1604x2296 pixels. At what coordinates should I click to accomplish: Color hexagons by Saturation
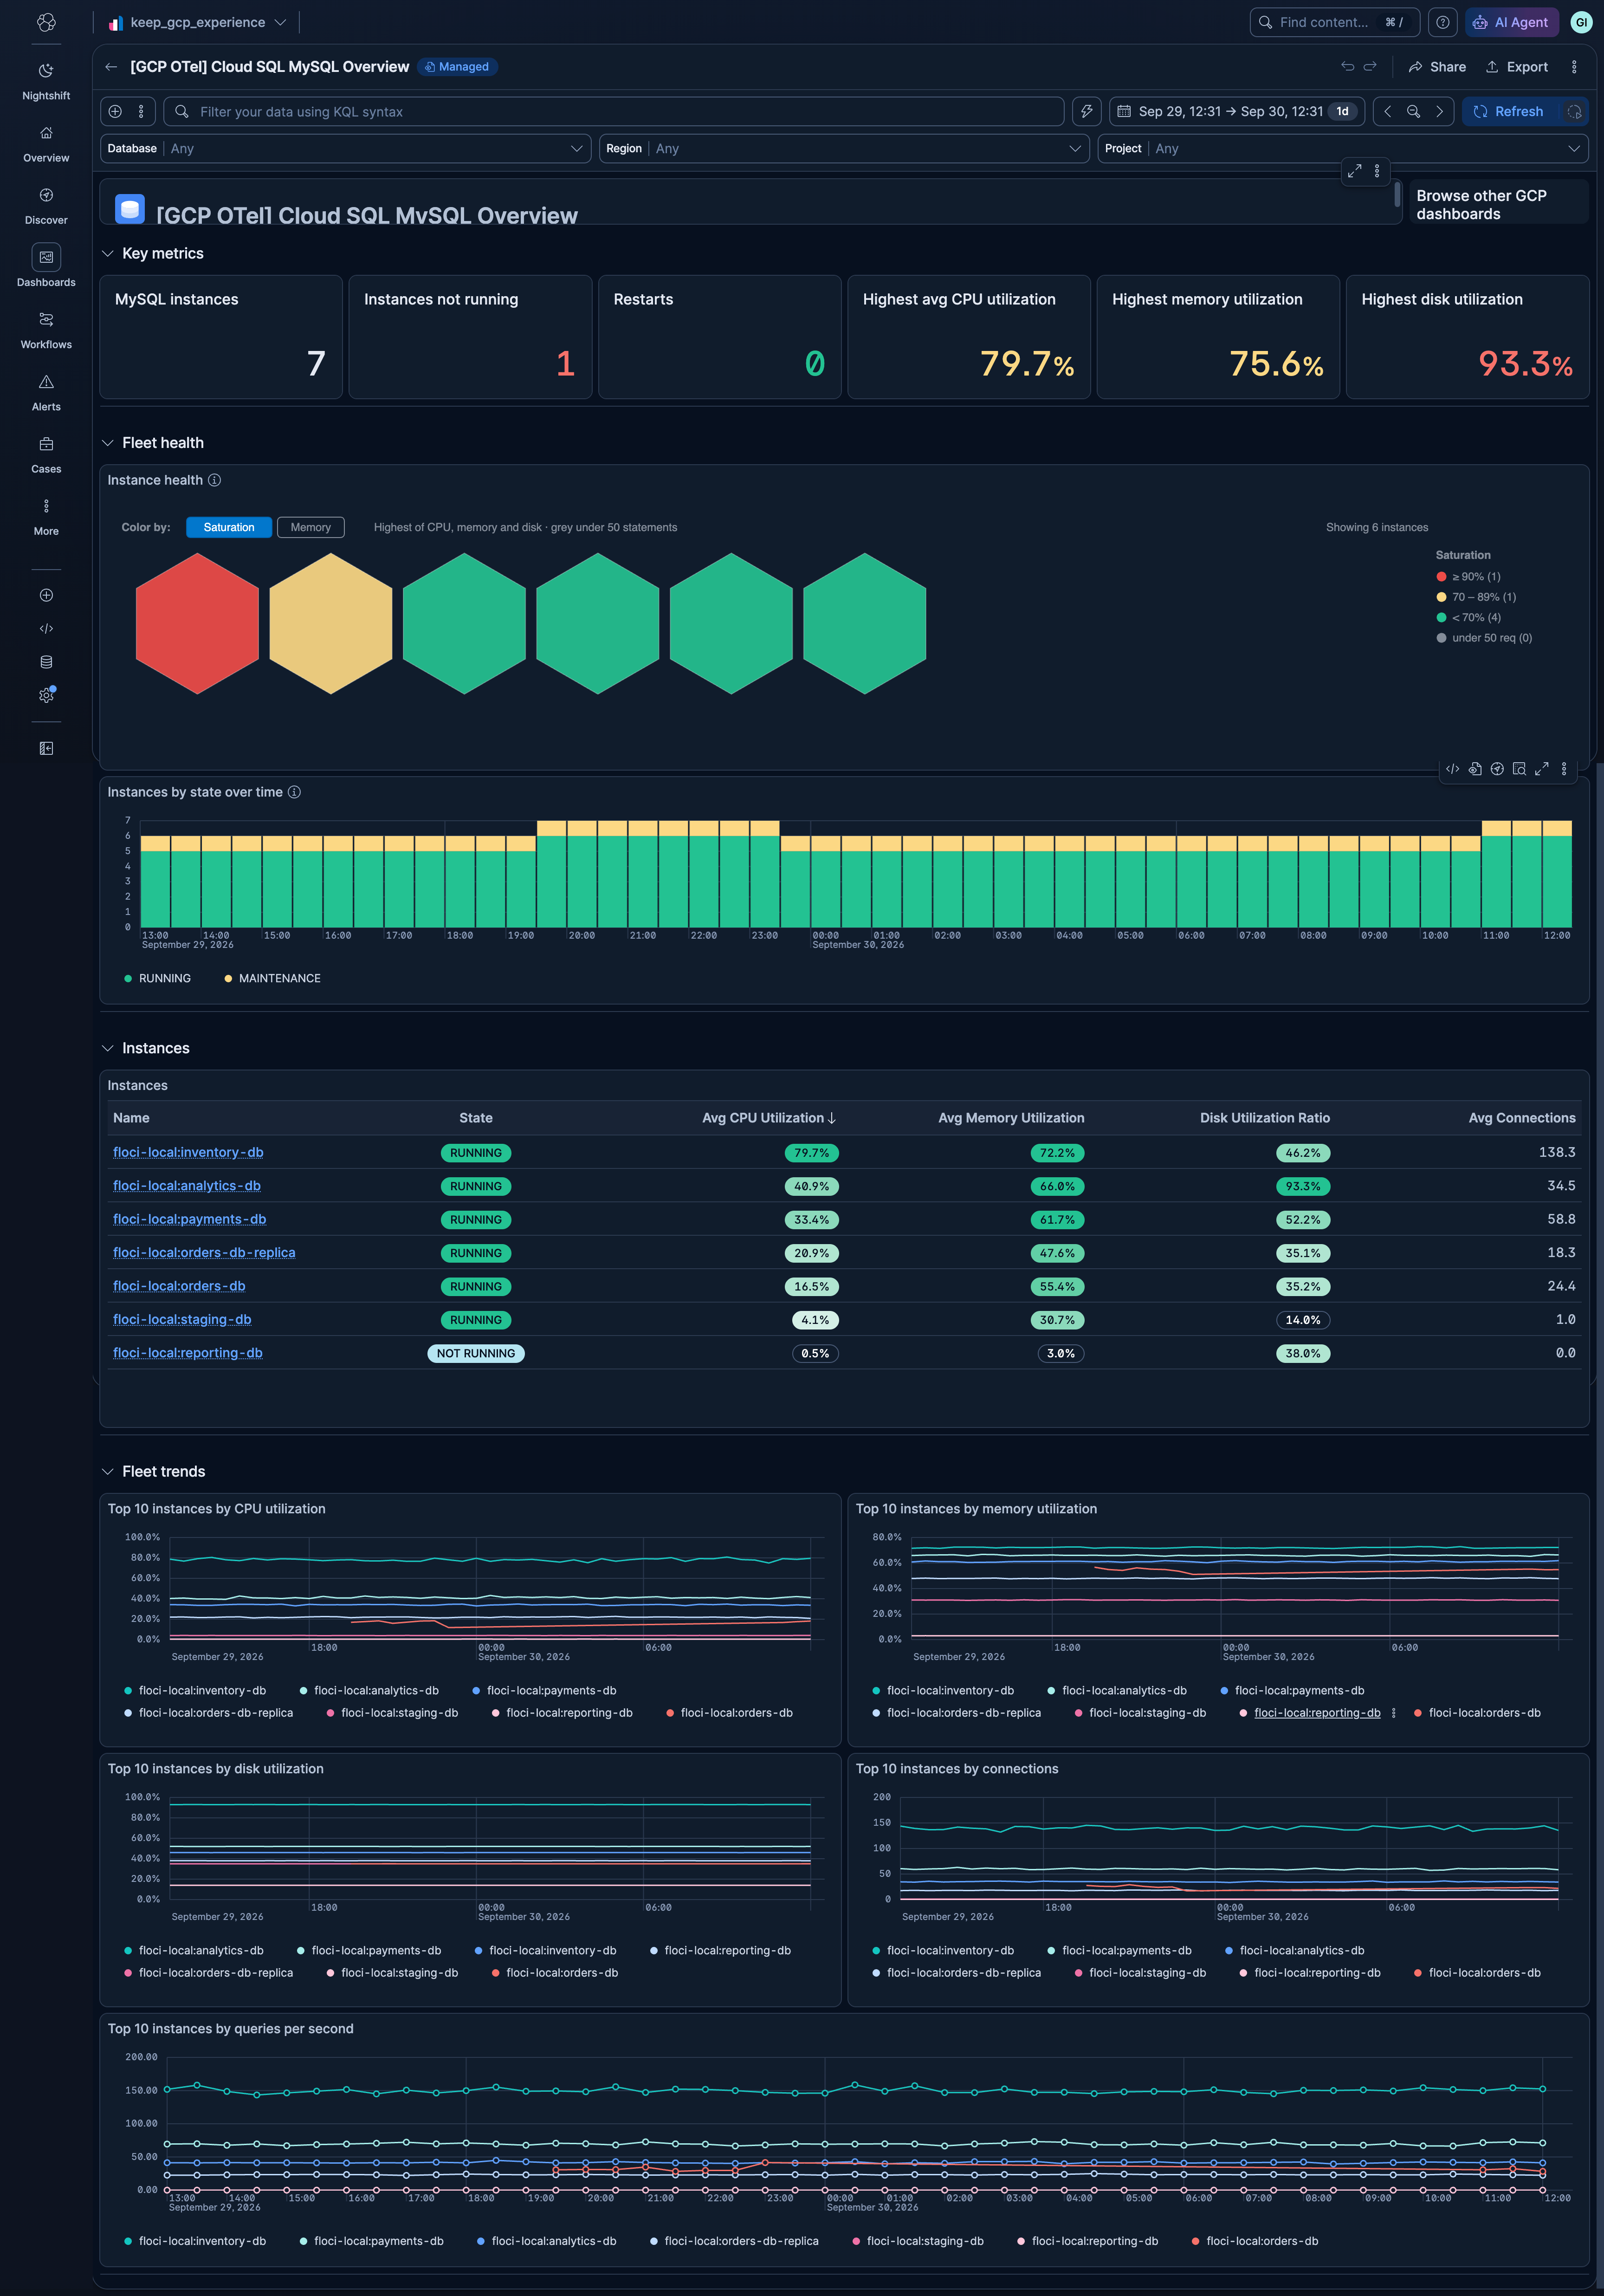[229, 527]
